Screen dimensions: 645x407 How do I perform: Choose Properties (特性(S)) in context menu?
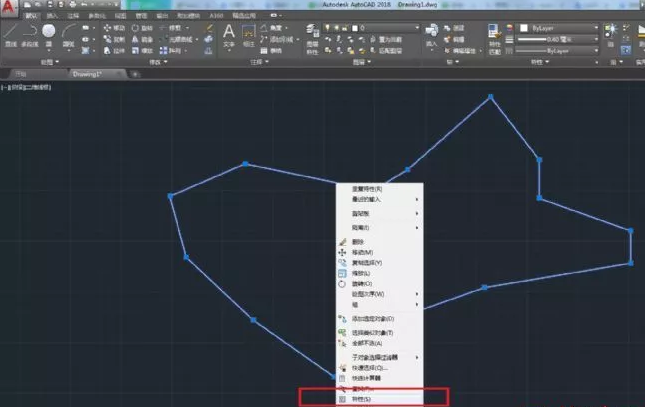[x=380, y=399]
